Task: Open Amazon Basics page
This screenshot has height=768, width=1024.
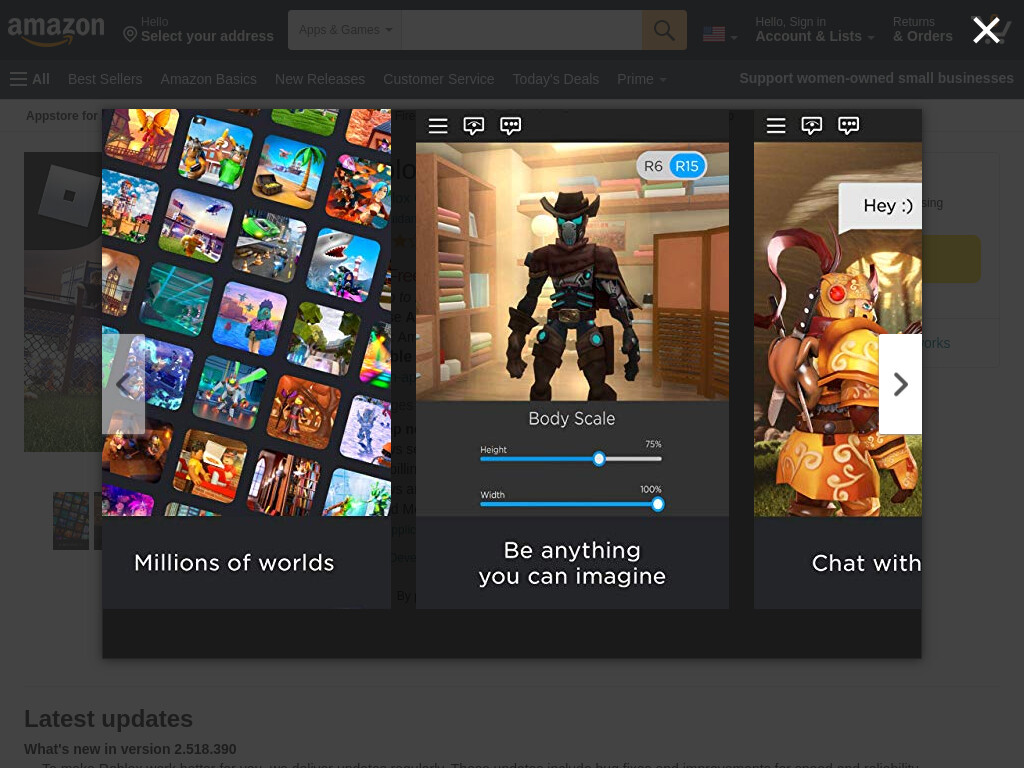Action: (x=208, y=79)
